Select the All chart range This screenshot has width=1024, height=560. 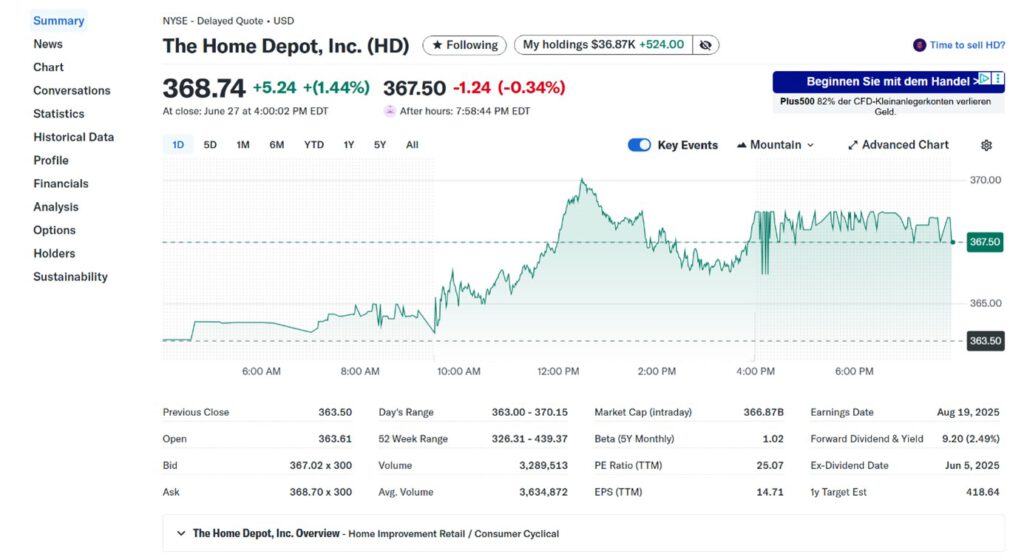click(412, 145)
